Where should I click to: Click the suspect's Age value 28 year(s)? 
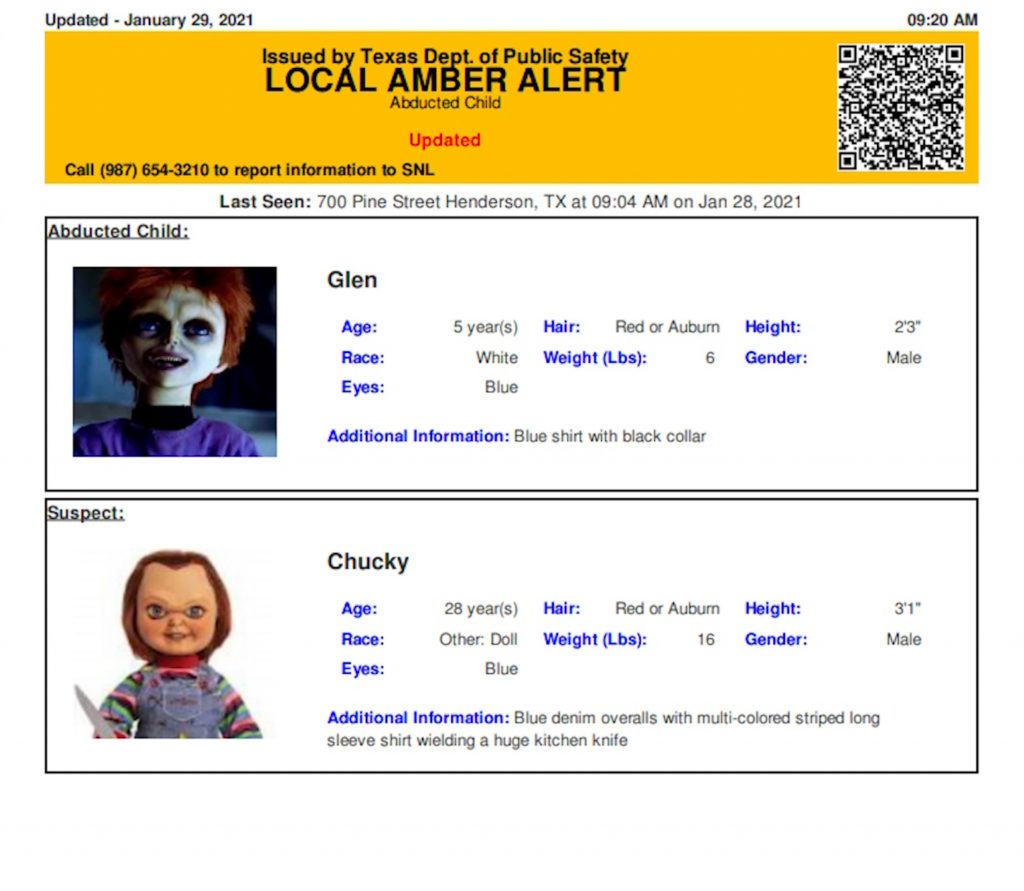[481, 609]
